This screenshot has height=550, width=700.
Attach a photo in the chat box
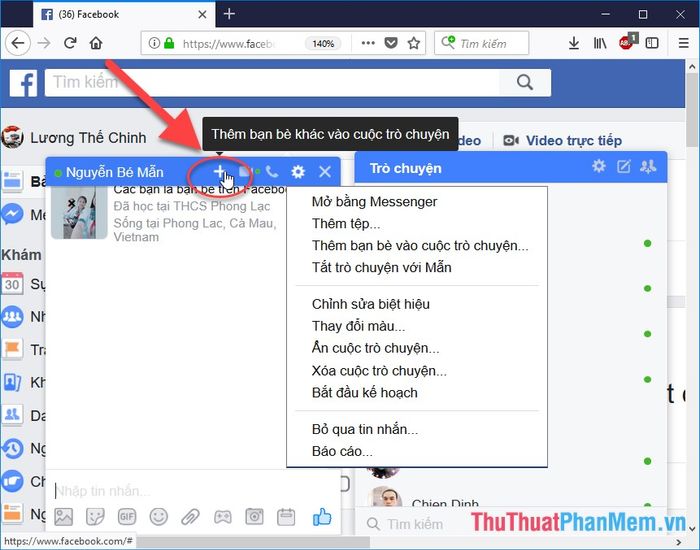tap(63, 517)
